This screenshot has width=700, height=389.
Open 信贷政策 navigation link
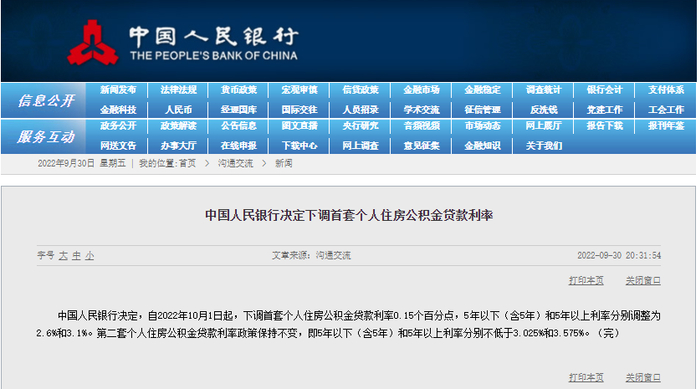tap(361, 90)
